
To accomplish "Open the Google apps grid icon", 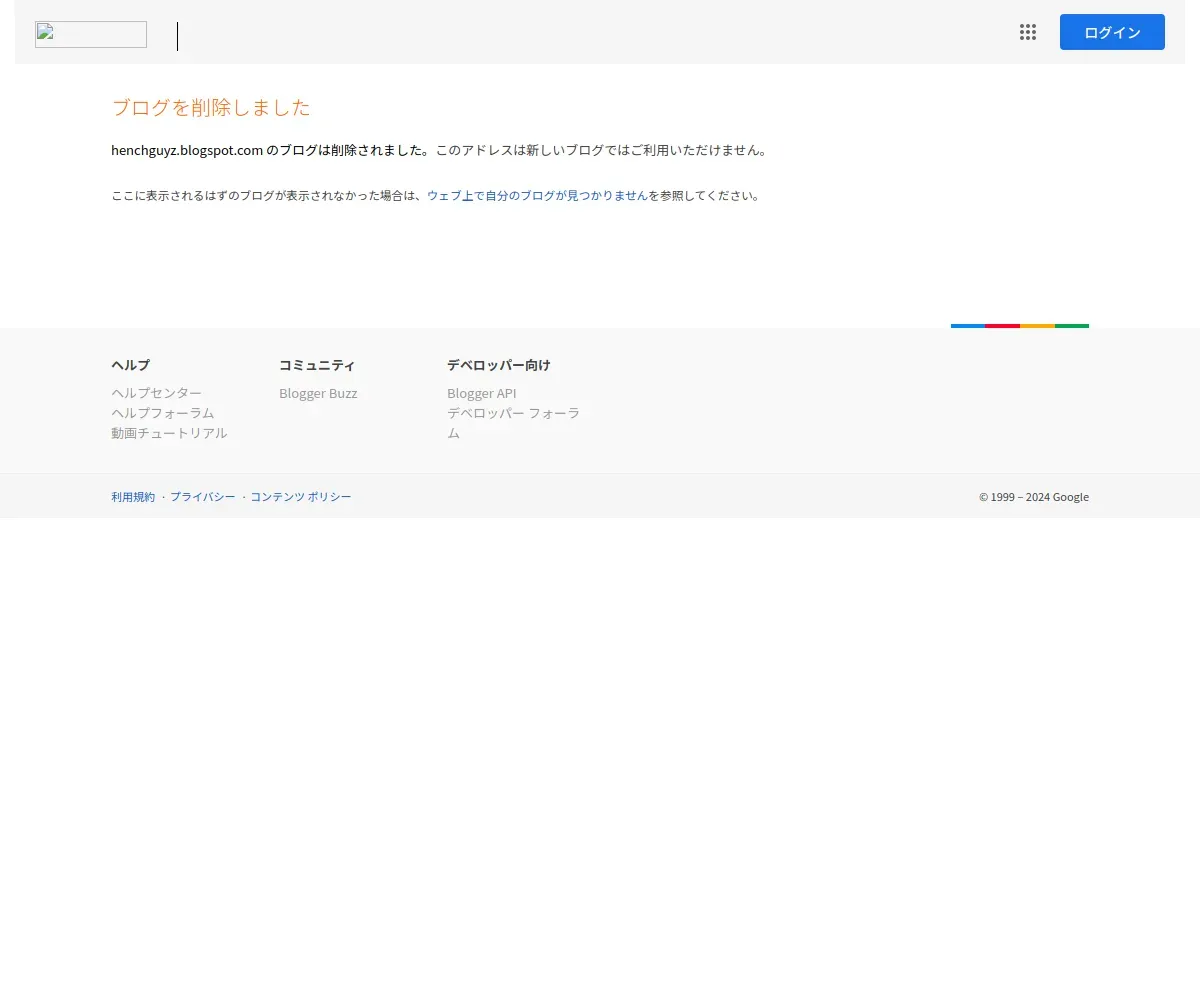I will coord(1028,32).
